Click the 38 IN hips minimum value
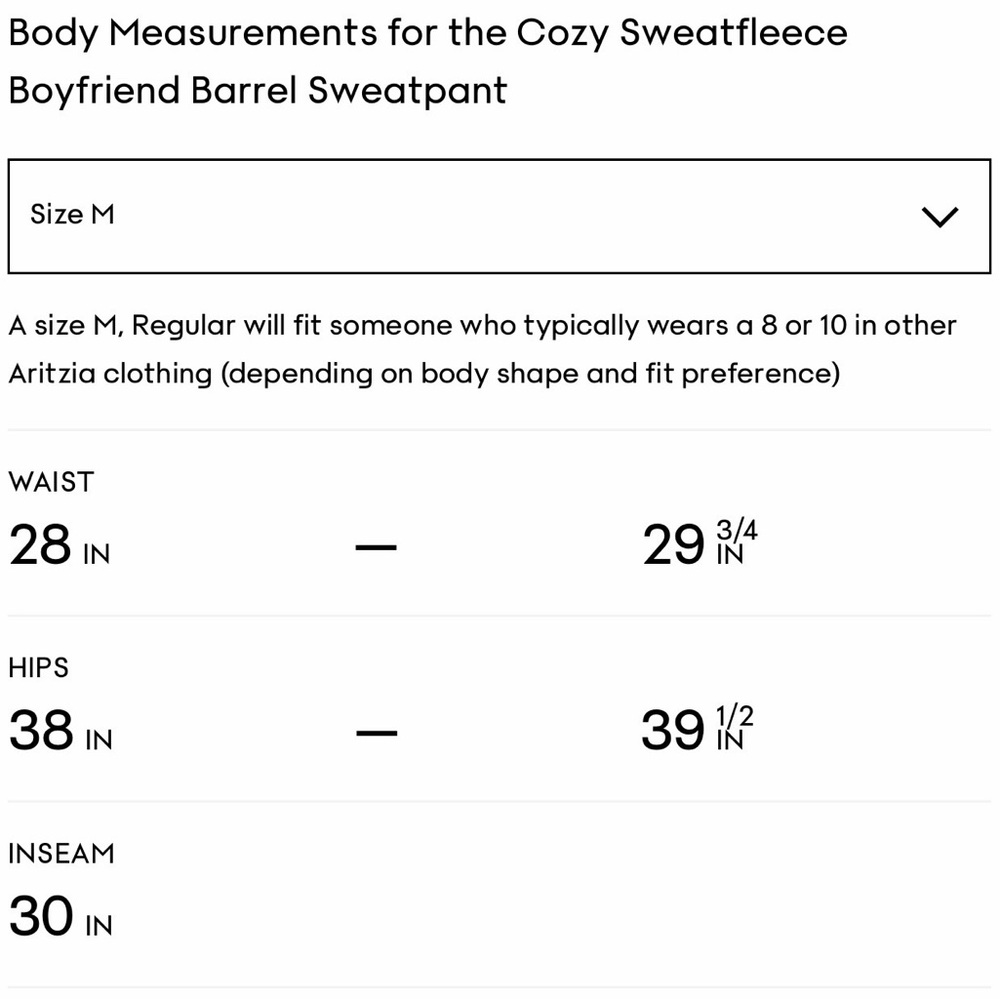The height and width of the screenshot is (1000, 1000). (x=61, y=731)
